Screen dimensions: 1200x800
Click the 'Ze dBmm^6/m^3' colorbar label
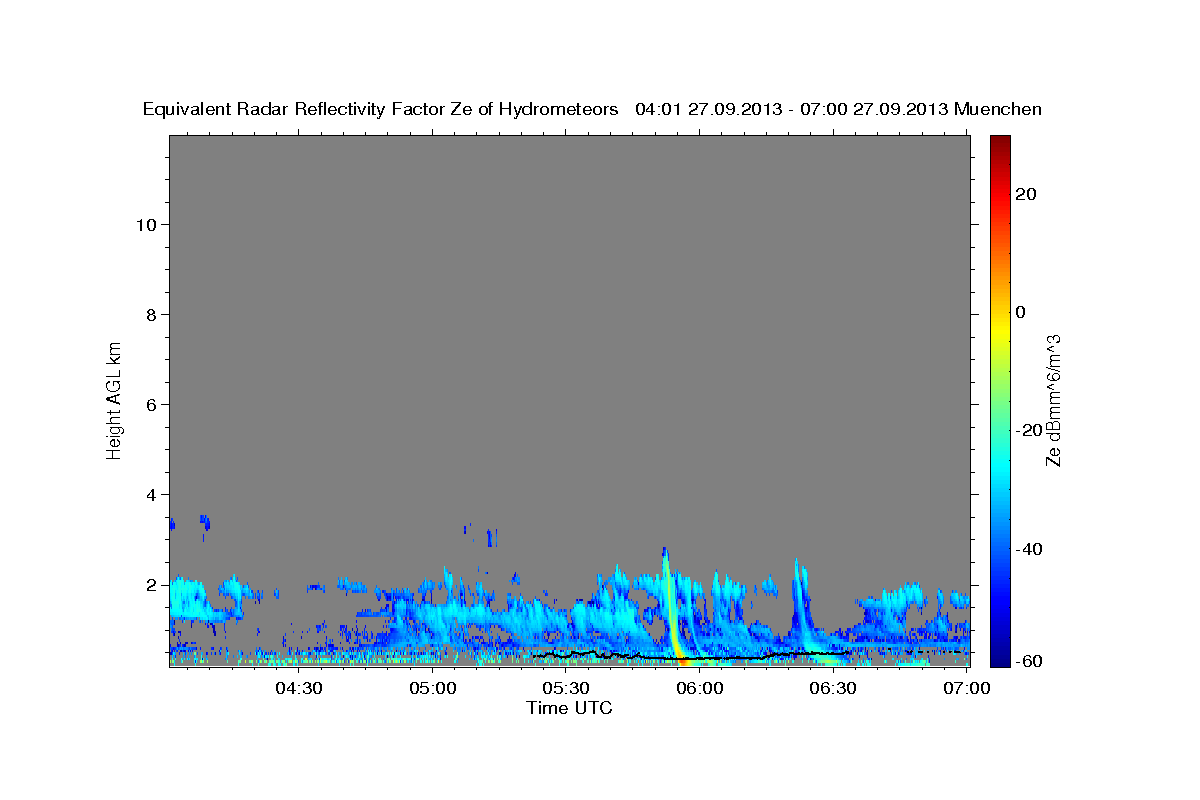1053,399
